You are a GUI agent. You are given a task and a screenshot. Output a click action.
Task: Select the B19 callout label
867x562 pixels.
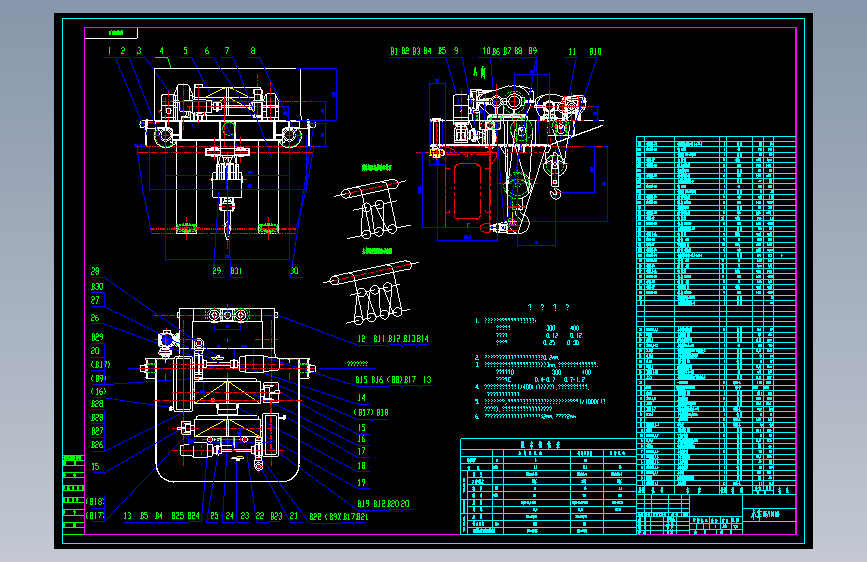pyautogui.click(x=363, y=503)
